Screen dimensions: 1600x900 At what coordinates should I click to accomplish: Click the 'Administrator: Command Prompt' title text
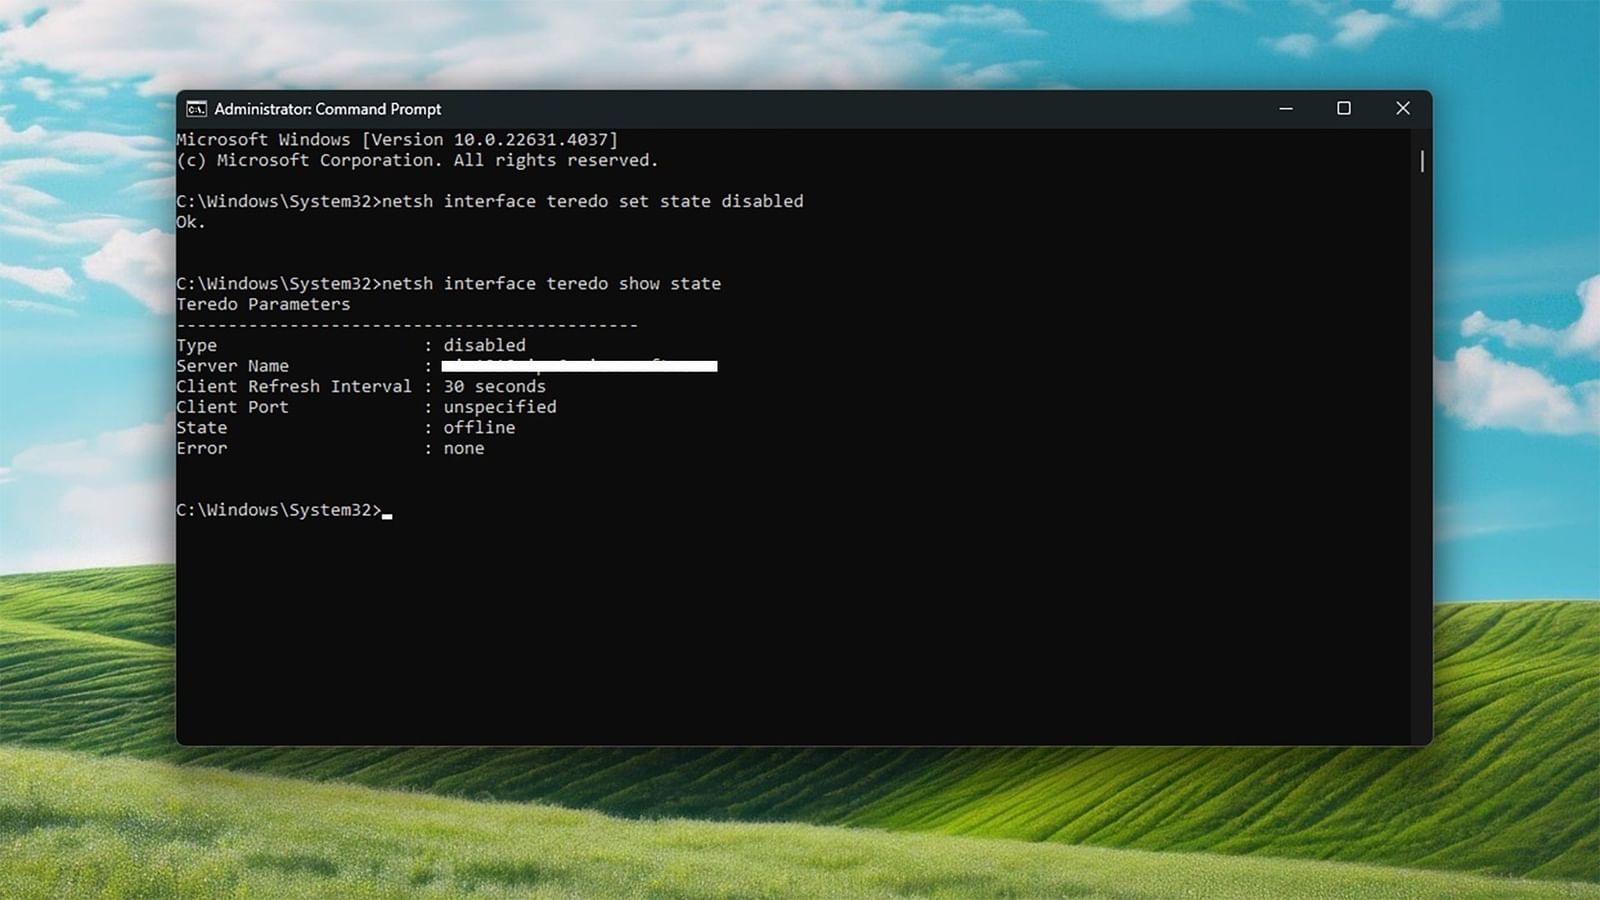pos(327,109)
